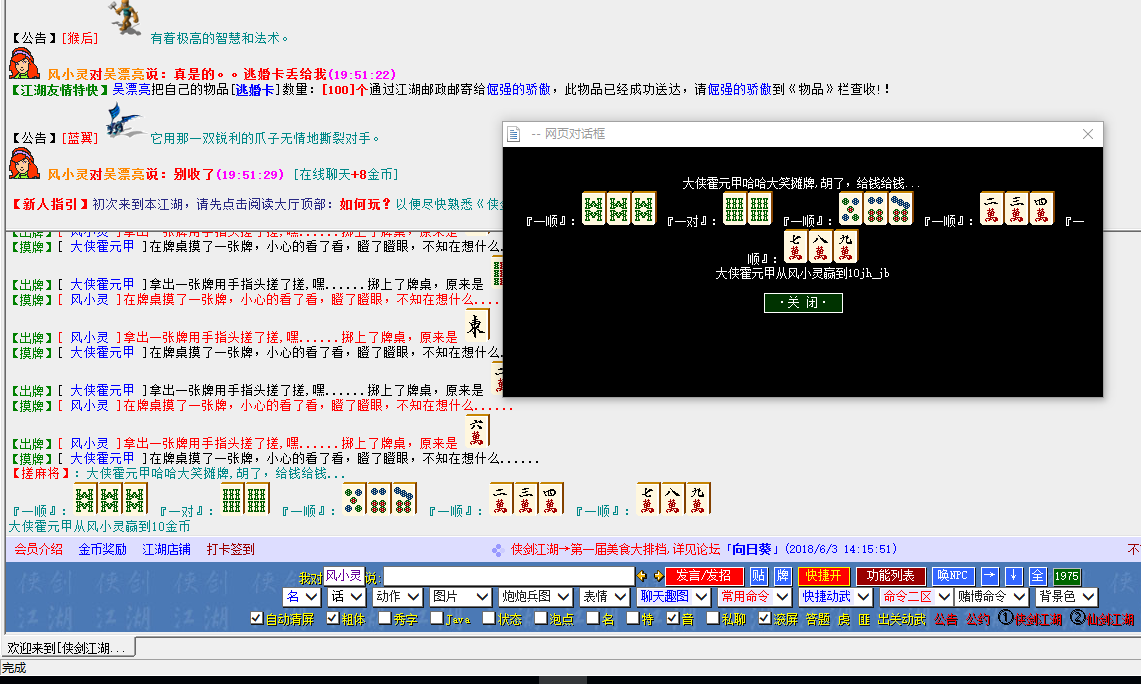The image size is (1141, 684).
Task: Click the 贴 button
Action: coord(758,576)
